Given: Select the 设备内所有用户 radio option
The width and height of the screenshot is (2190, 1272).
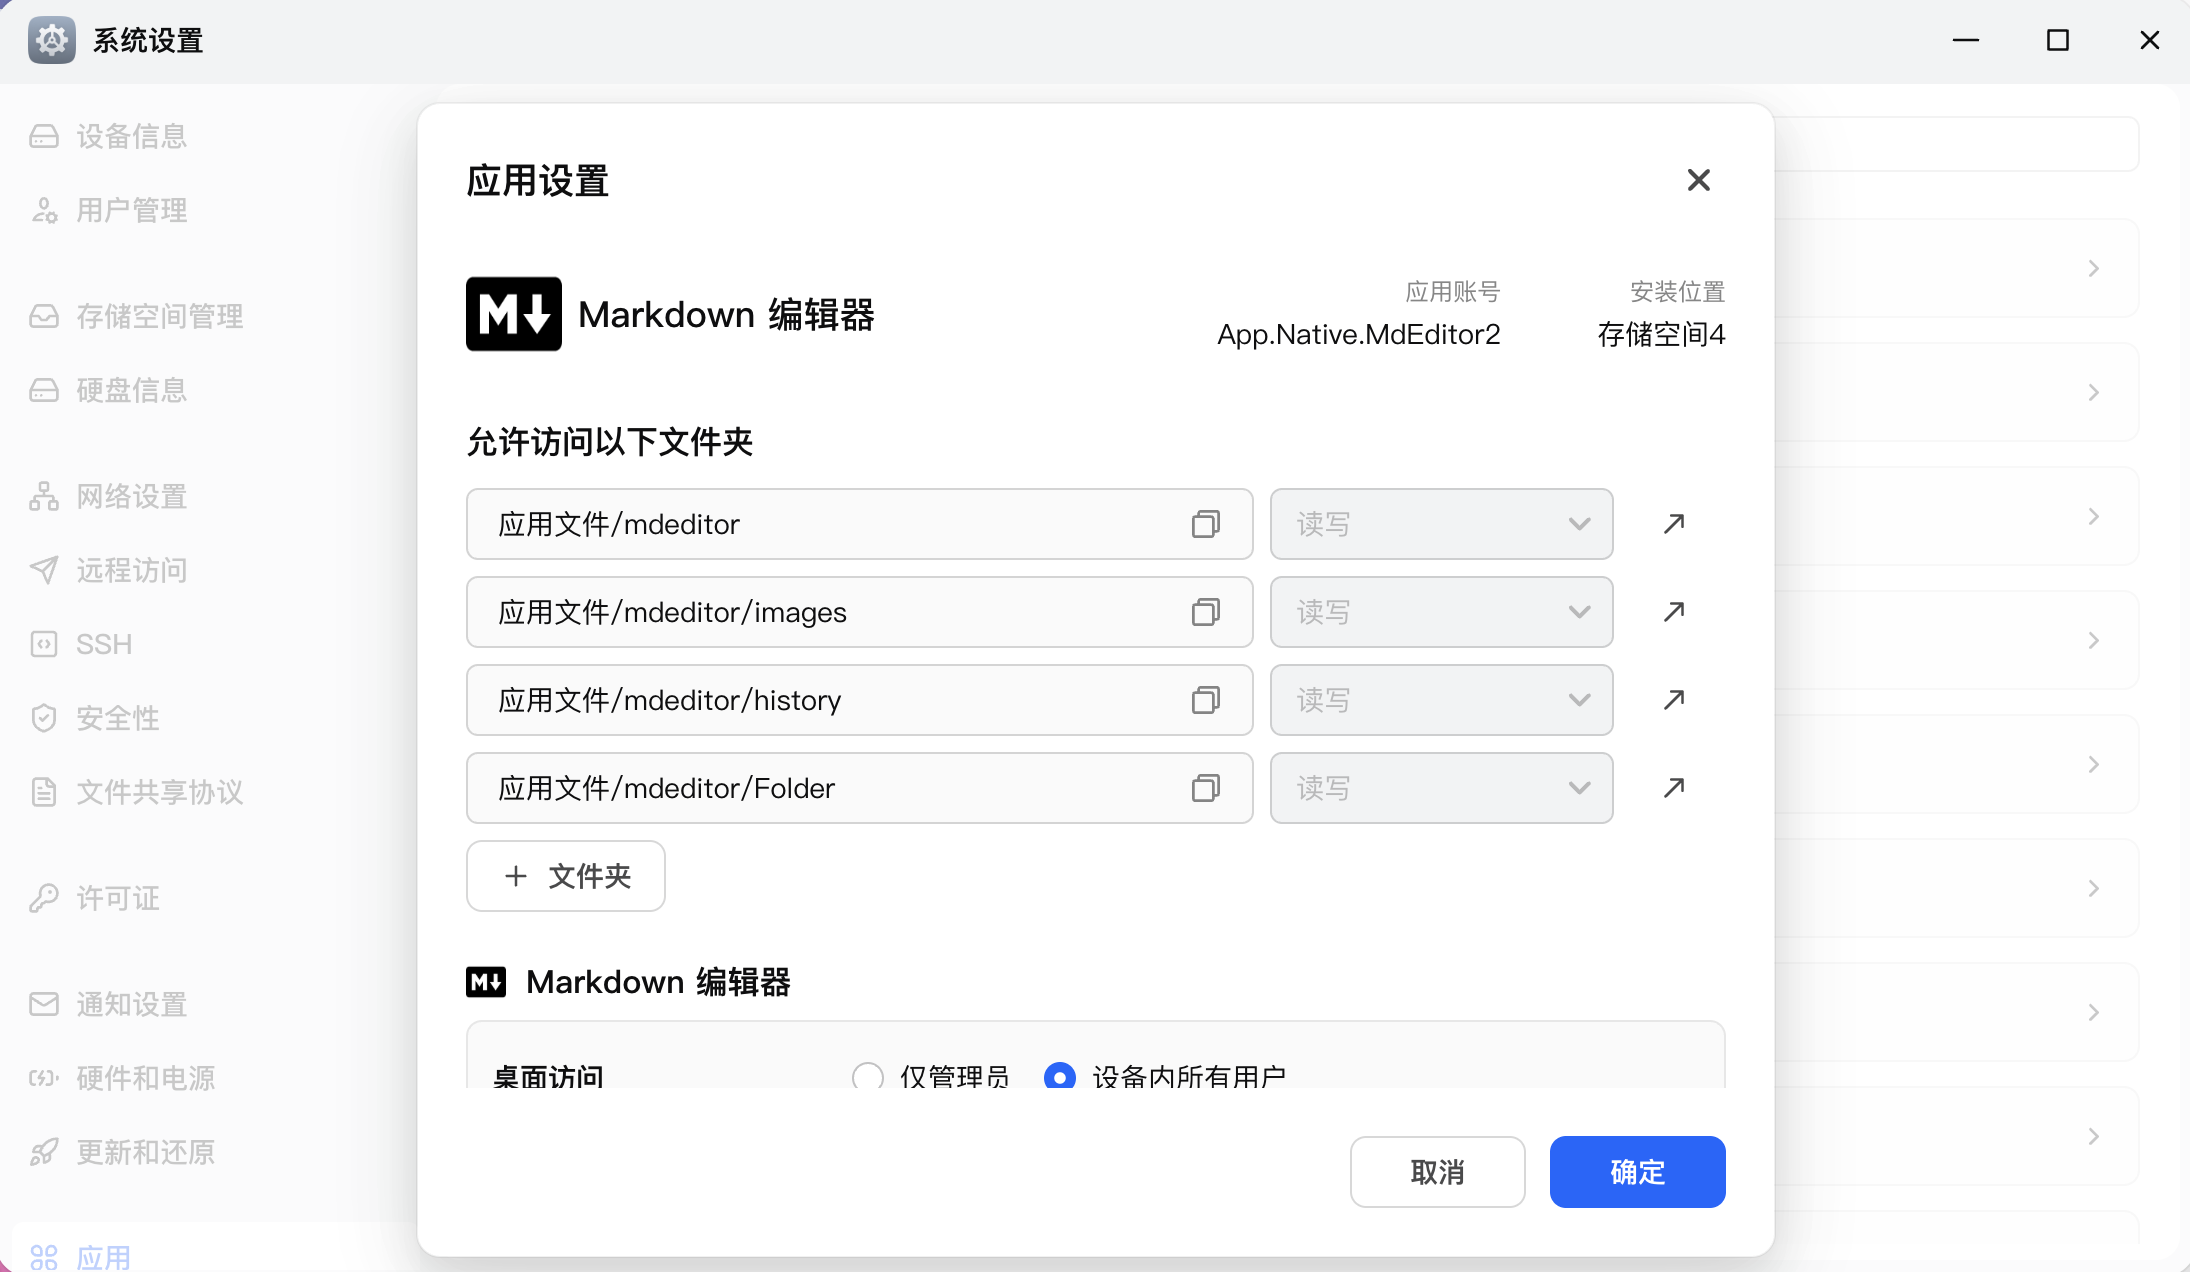Looking at the screenshot, I should click(x=1060, y=1076).
